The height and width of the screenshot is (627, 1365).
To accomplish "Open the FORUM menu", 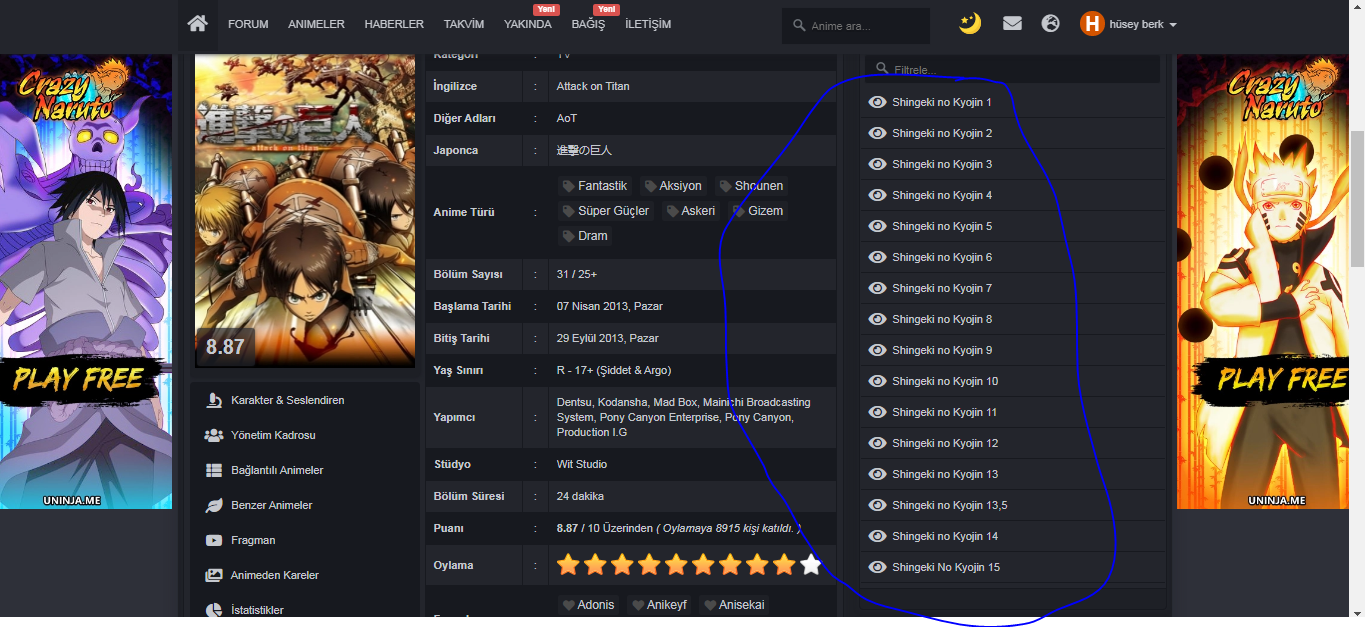I will 248,24.
